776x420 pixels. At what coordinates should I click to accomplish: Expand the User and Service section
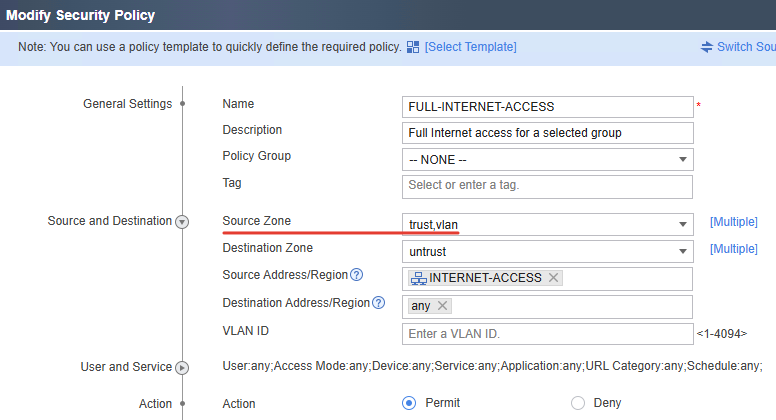[x=182, y=368]
